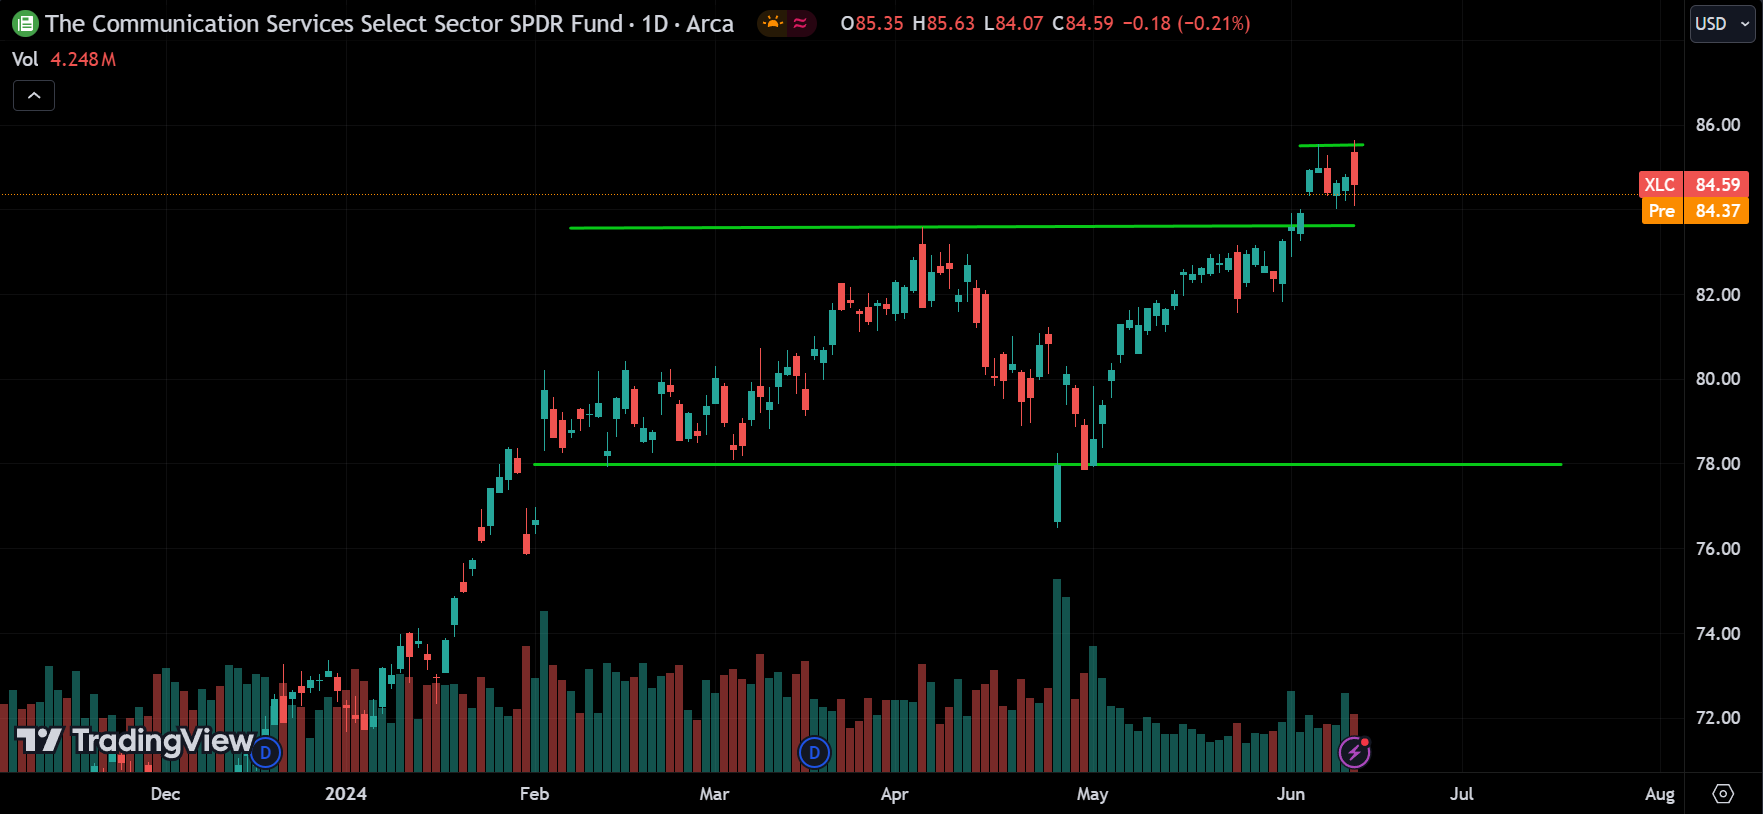The height and width of the screenshot is (814, 1763).
Task: Select the green resistance line near 83.60
Action: tap(962, 227)
